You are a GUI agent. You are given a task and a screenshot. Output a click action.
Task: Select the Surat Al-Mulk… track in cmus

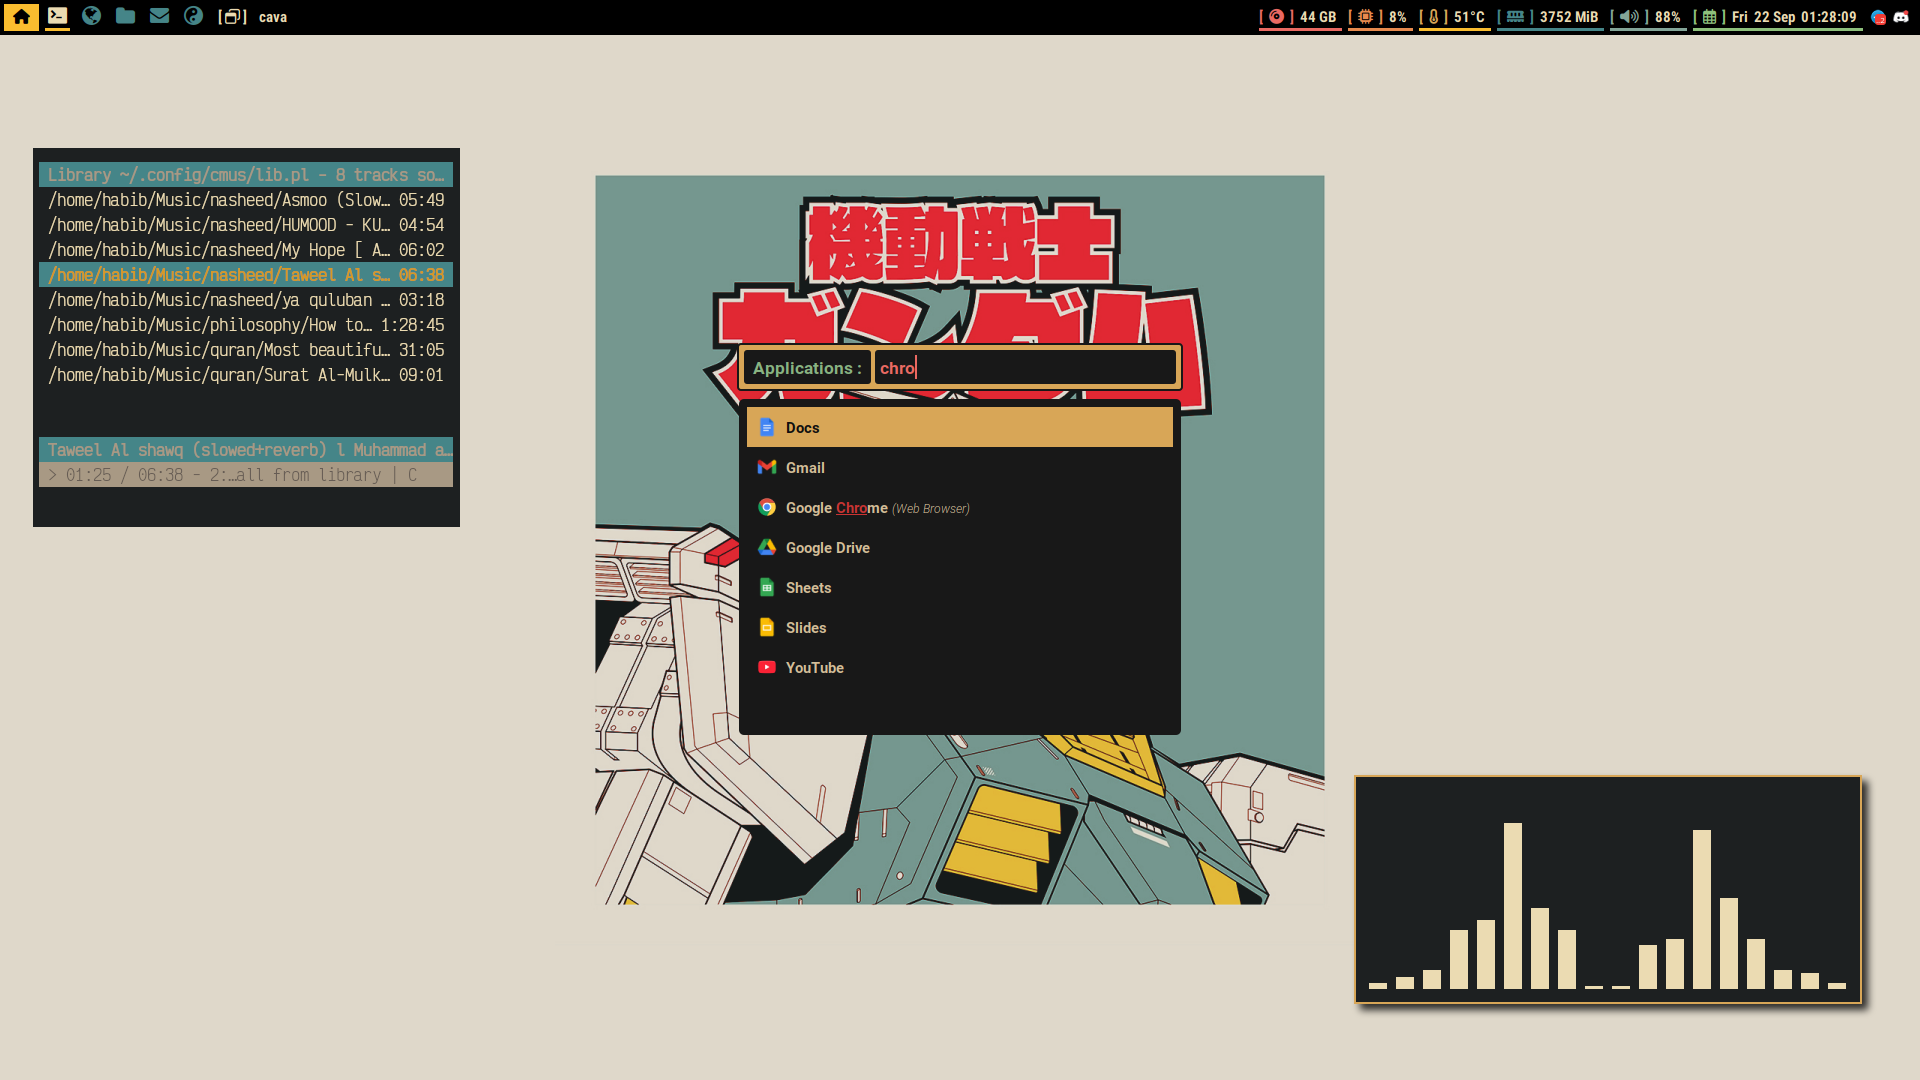246,375
